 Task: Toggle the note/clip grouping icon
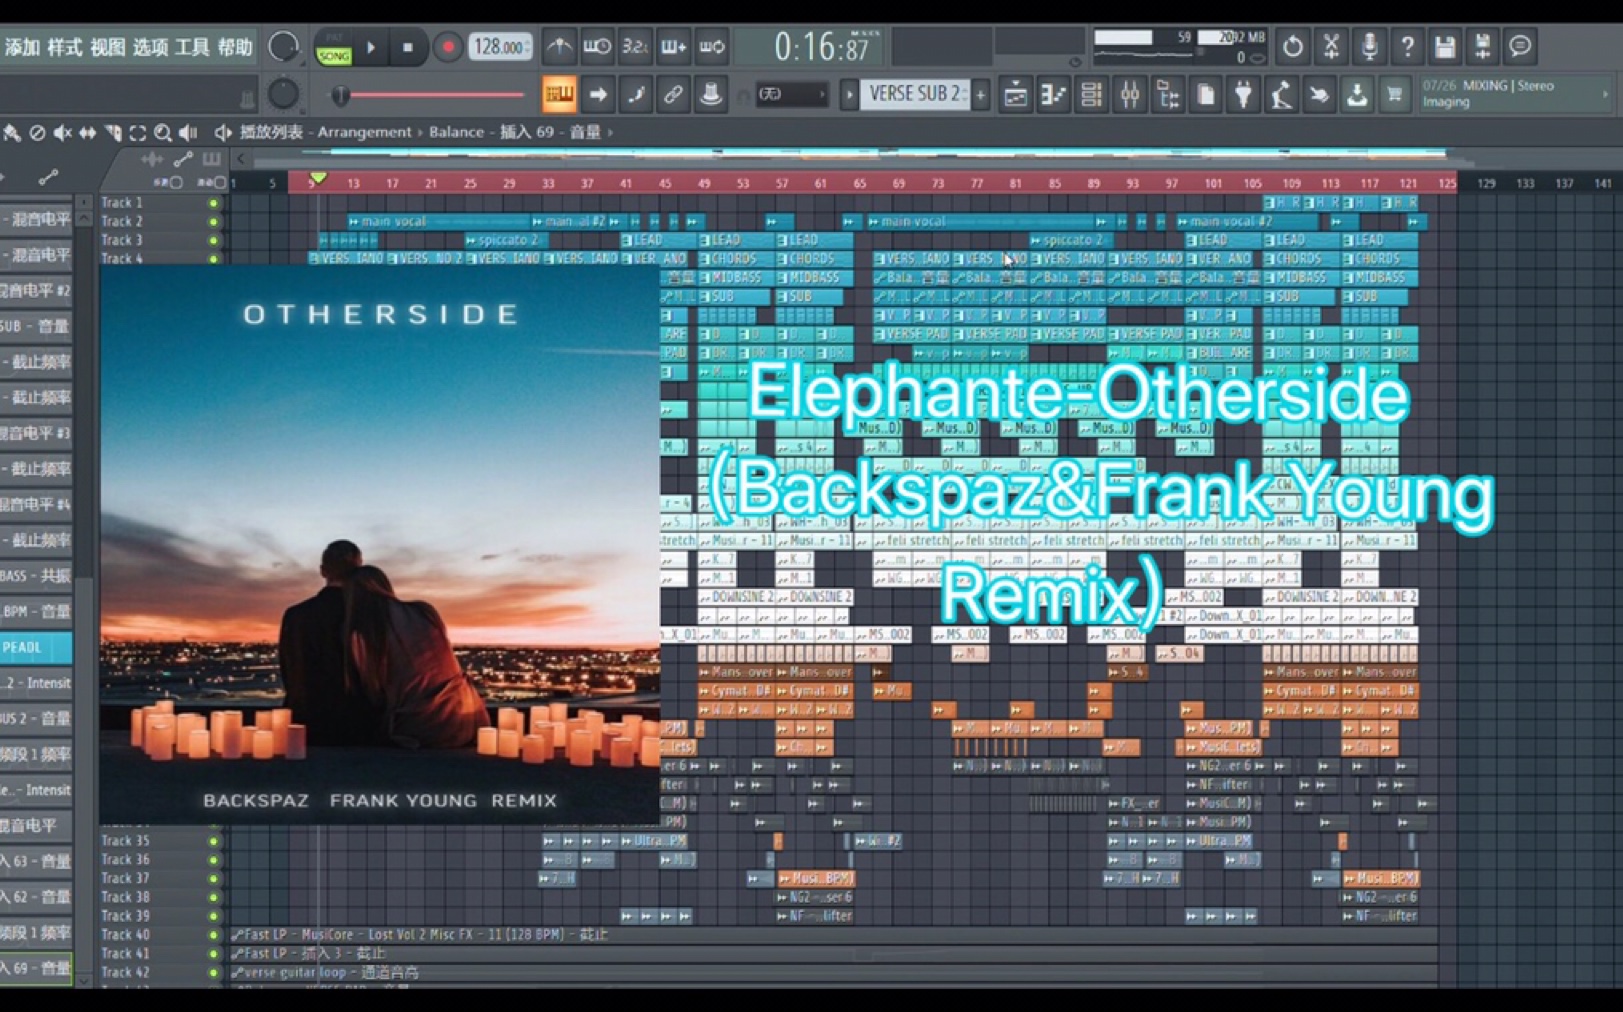coord(636,95)
